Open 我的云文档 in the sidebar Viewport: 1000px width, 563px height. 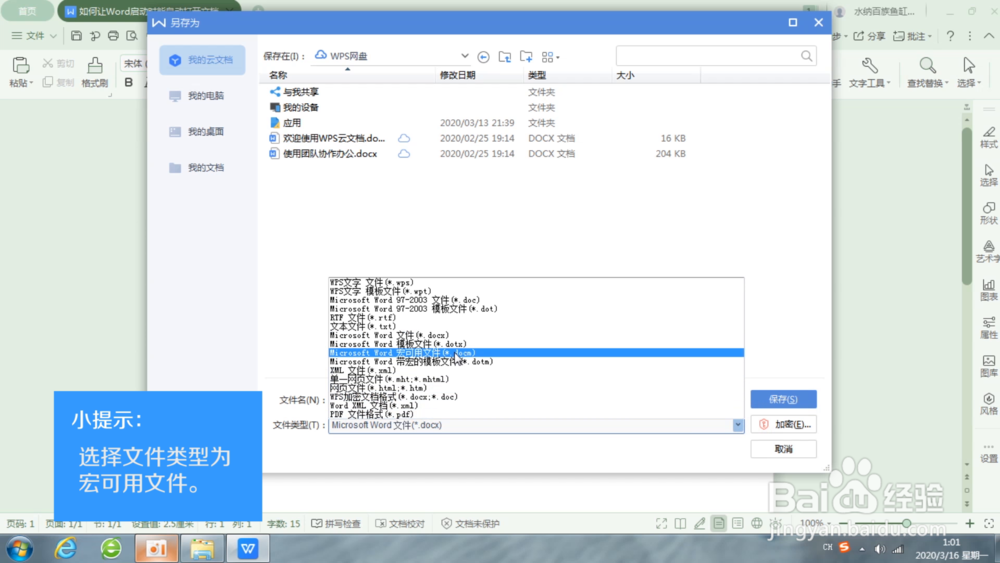[202, 60]
